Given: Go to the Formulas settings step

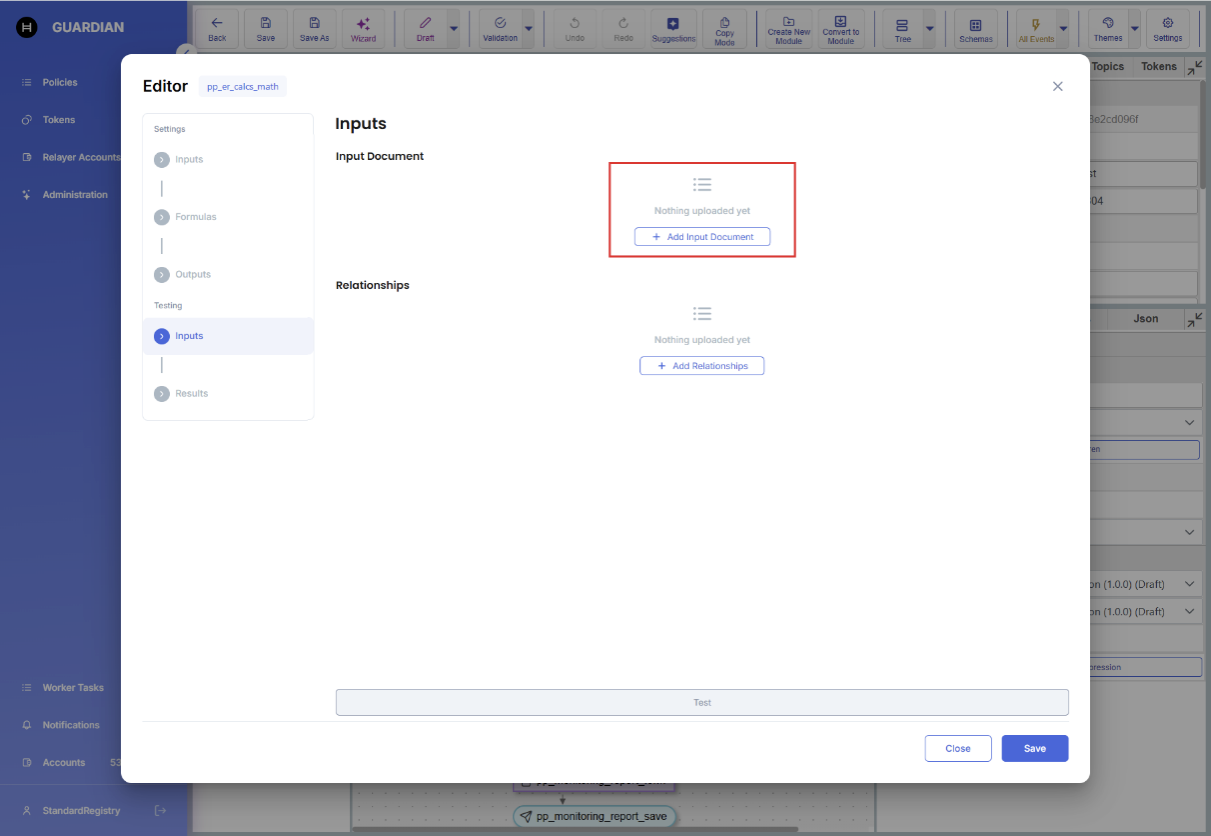Looking at the screenshot, I should 195,217.
